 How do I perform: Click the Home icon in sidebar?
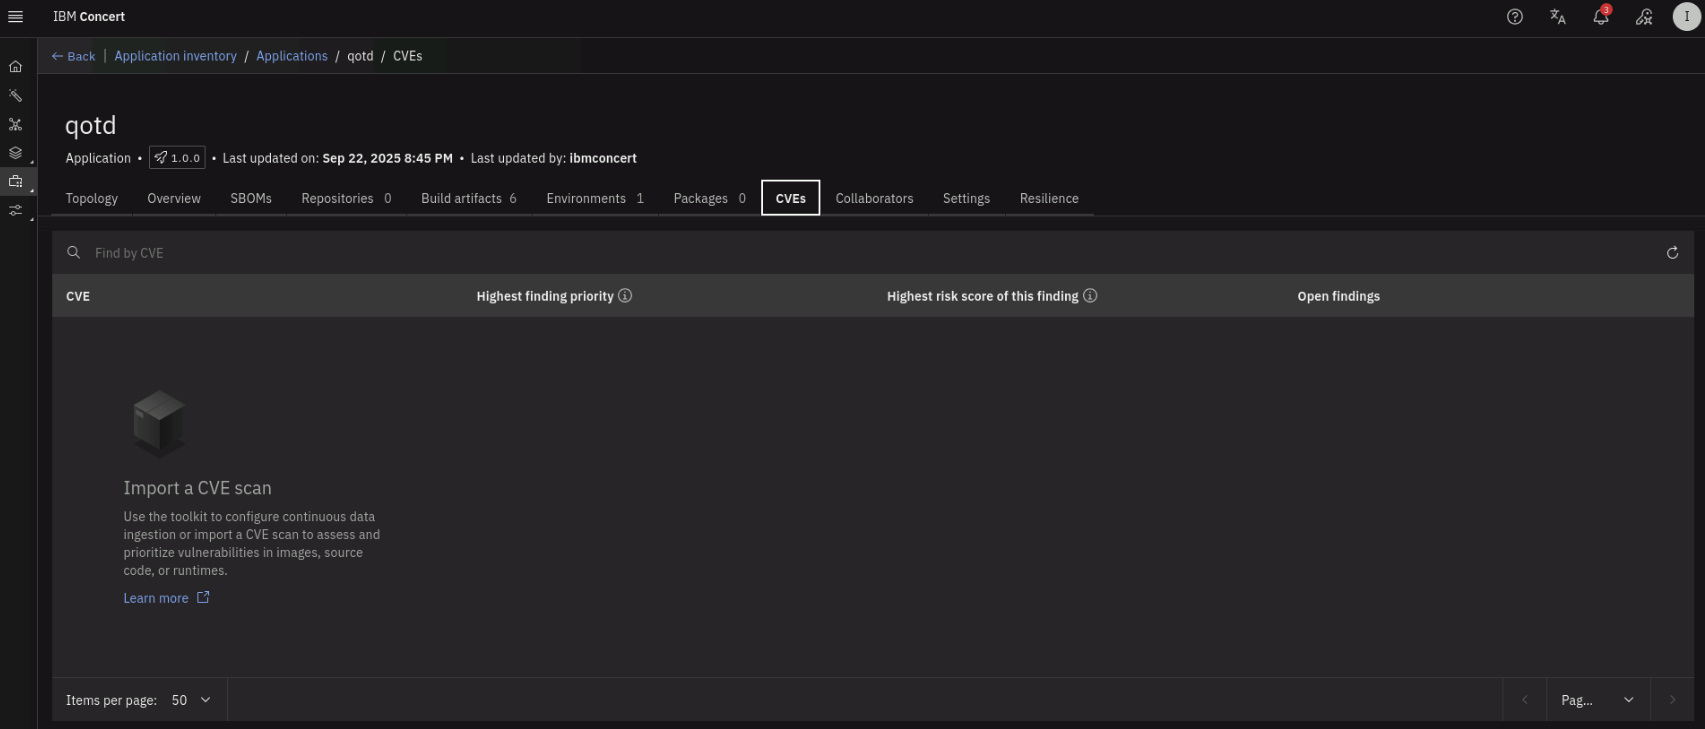point(15,67)
